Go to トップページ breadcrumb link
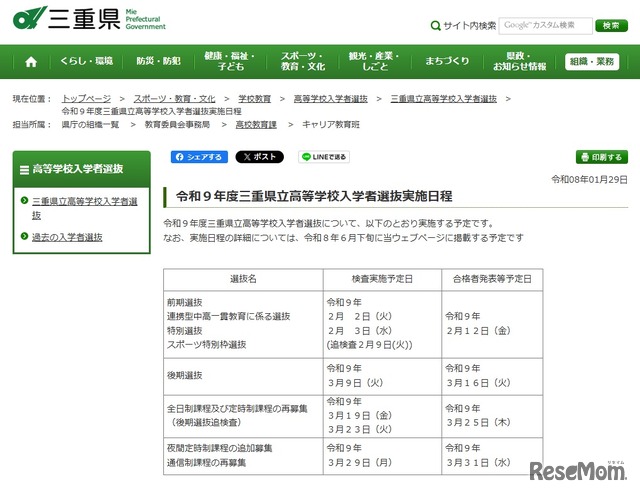 (x=86, y=99)
